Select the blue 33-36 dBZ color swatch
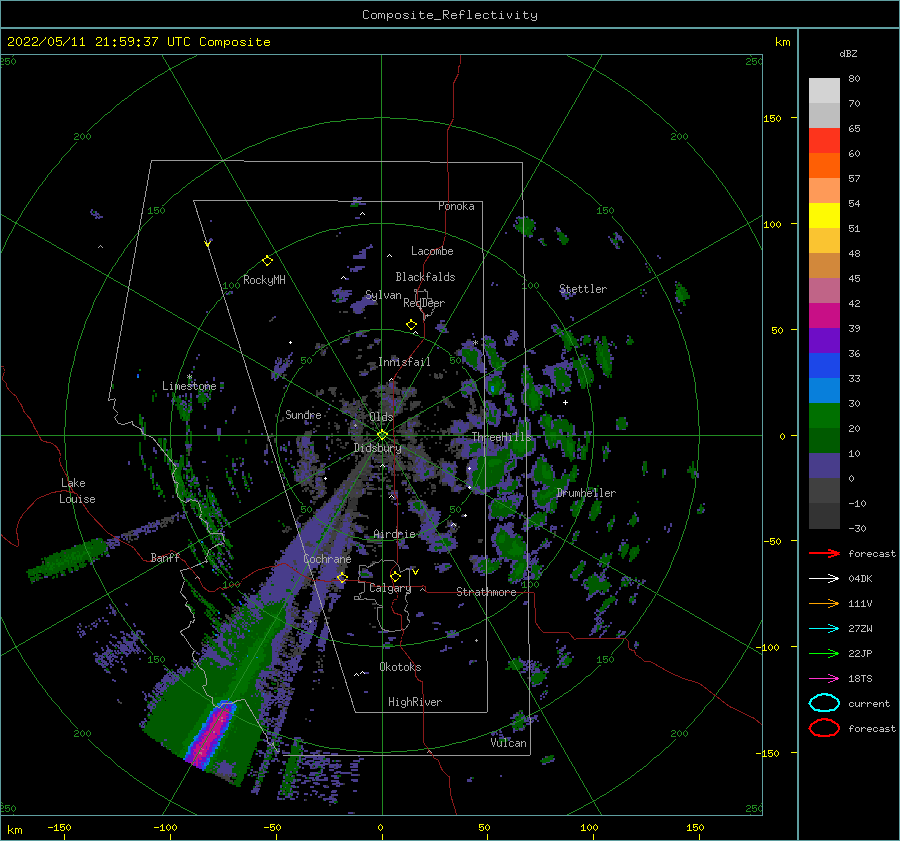900x841 pixels. (x=824, y=366)
